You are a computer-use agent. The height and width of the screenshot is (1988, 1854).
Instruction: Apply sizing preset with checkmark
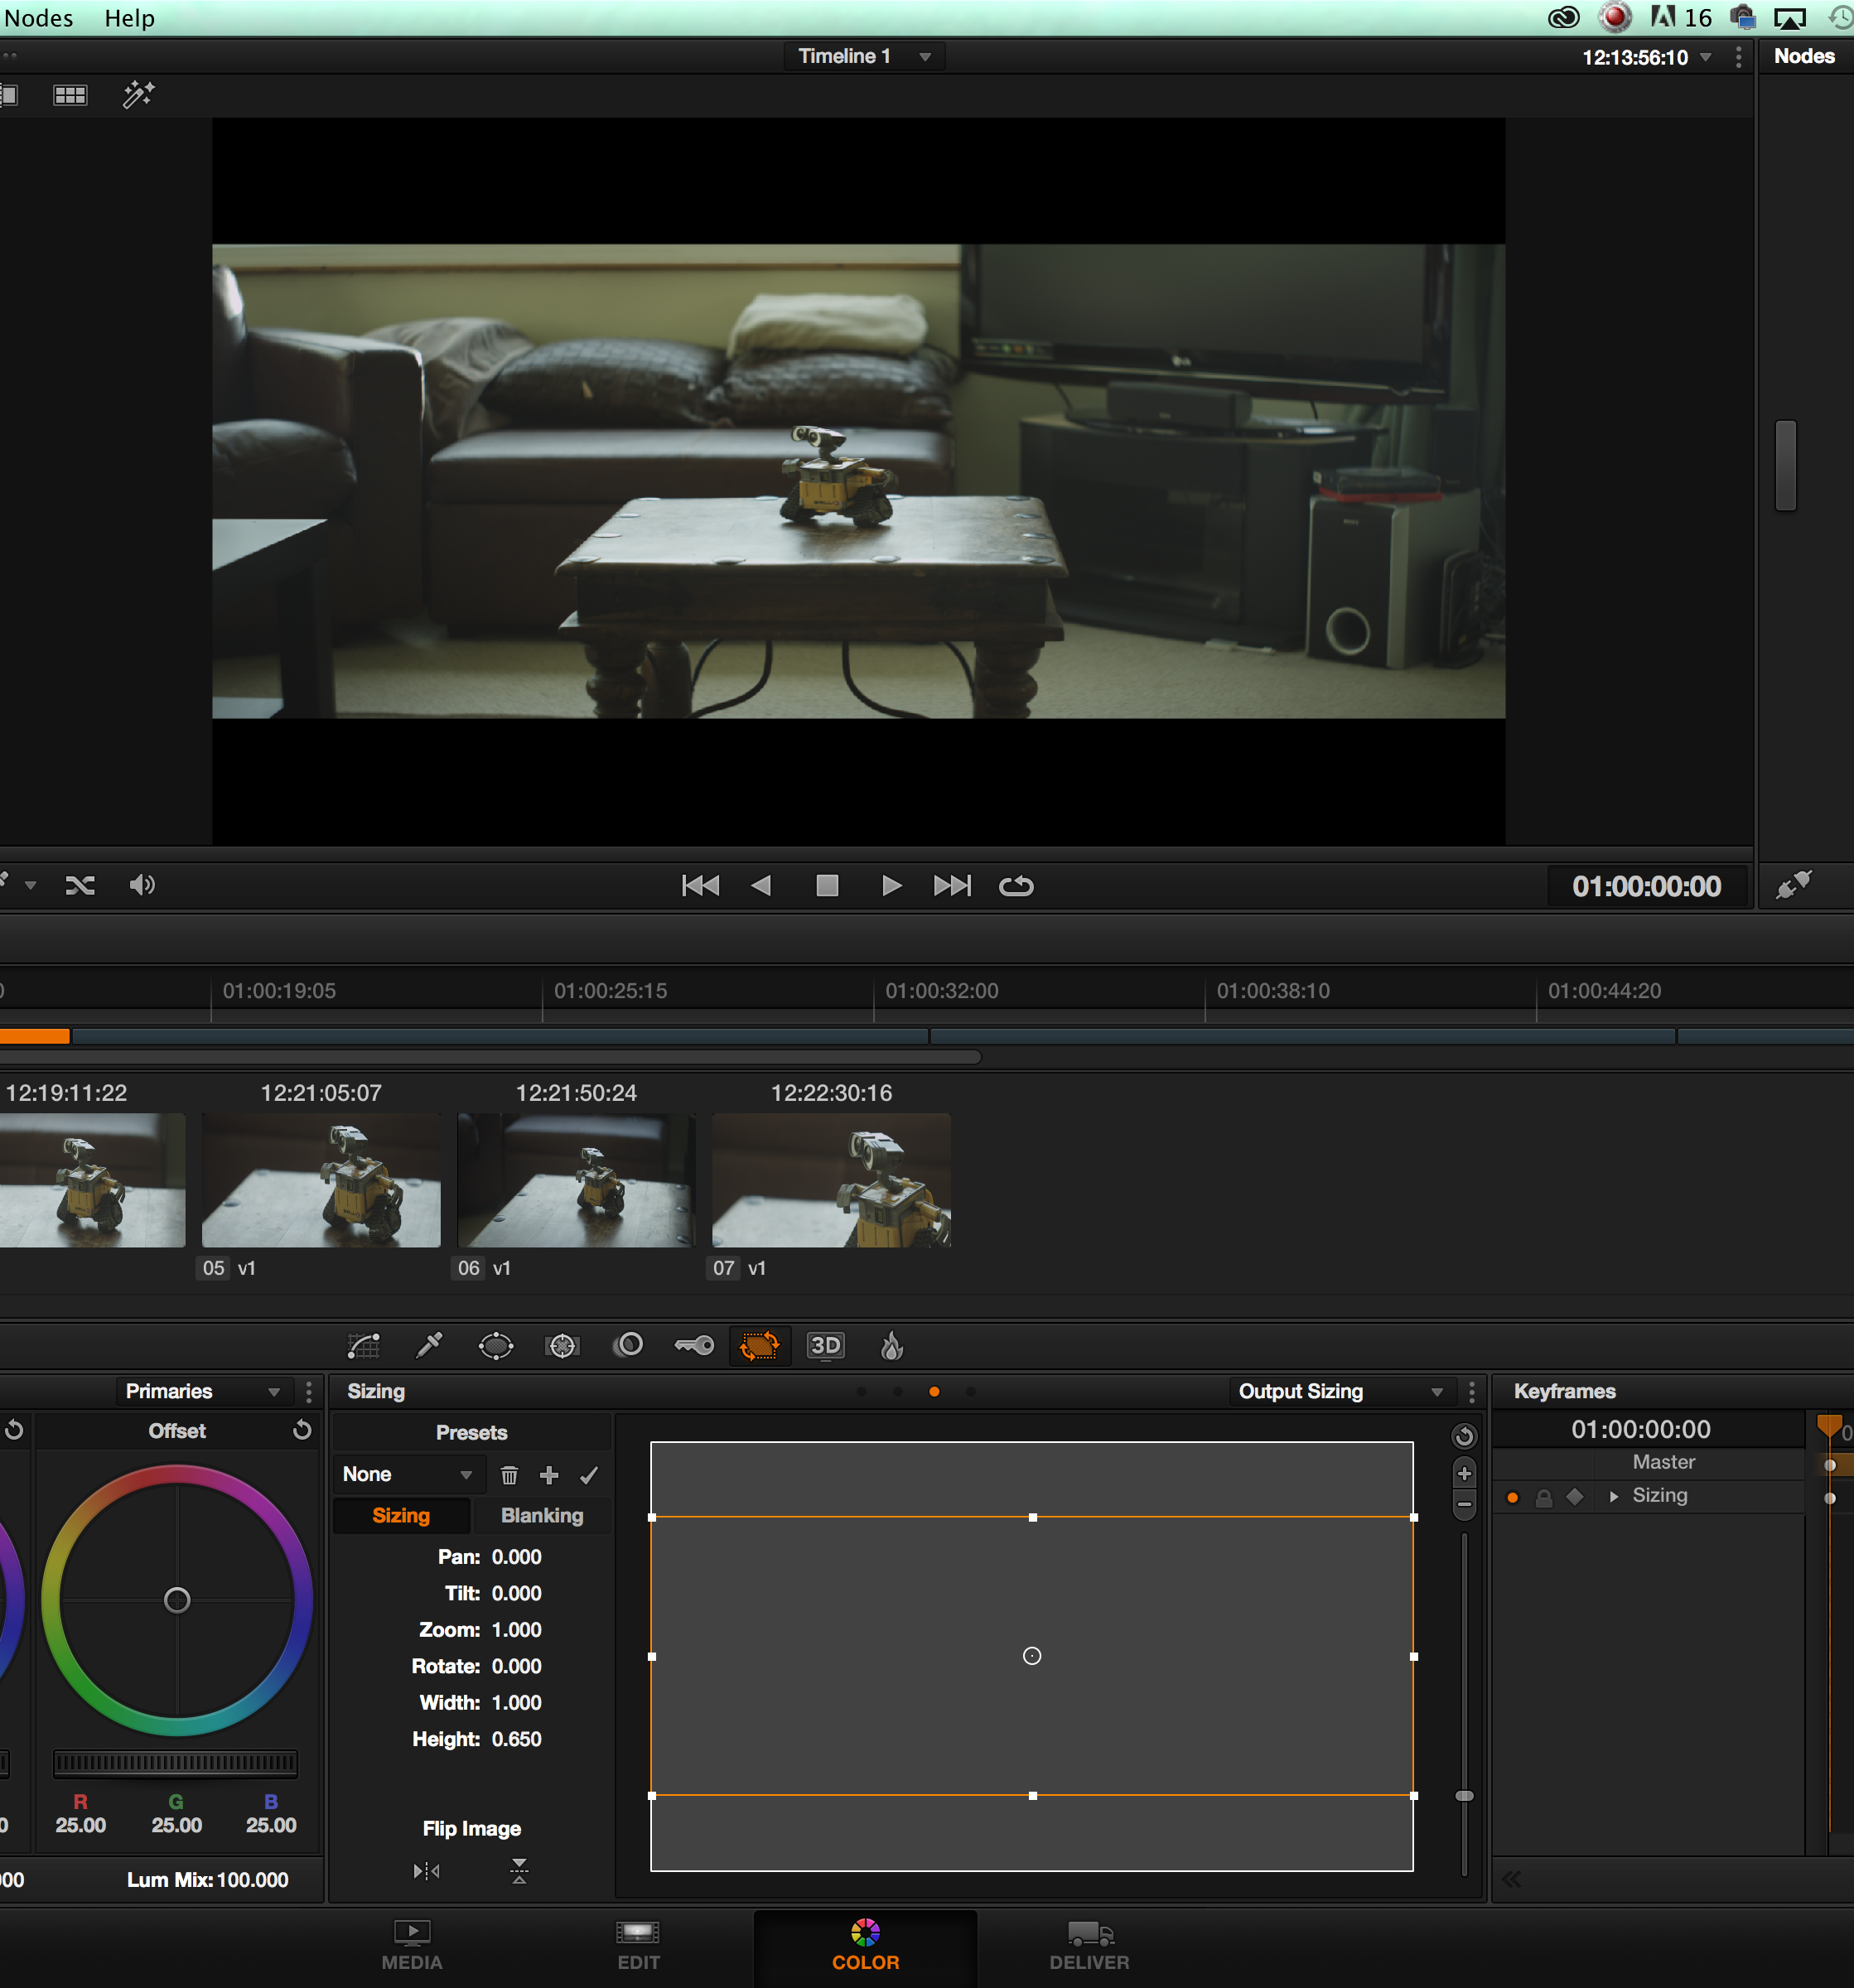589,1475
